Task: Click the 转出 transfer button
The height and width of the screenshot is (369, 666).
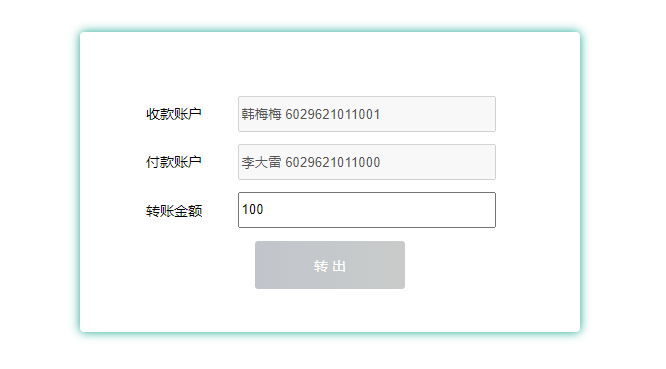Action: coord(330,265)
